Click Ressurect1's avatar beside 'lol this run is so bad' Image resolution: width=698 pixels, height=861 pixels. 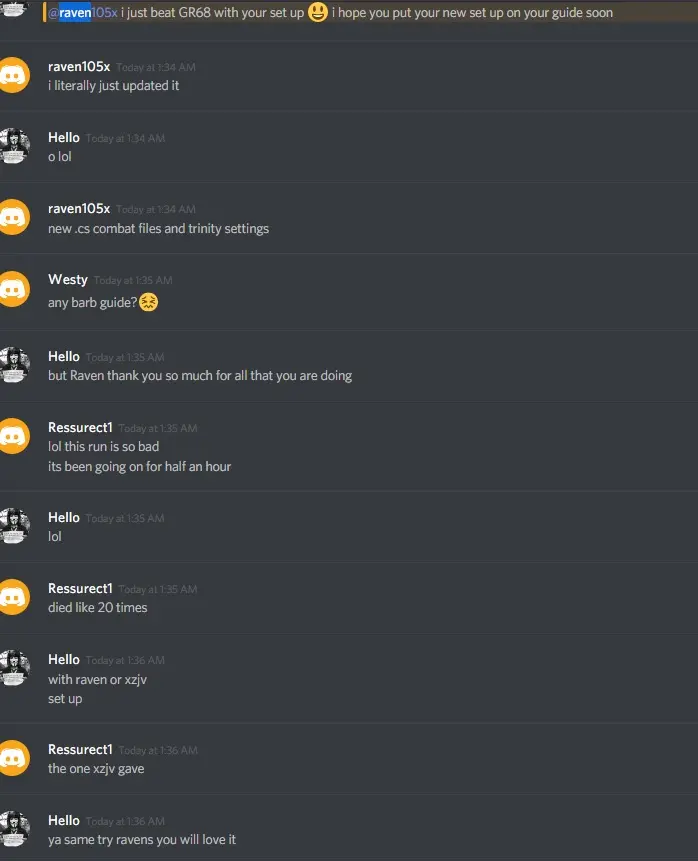[13, 436]
